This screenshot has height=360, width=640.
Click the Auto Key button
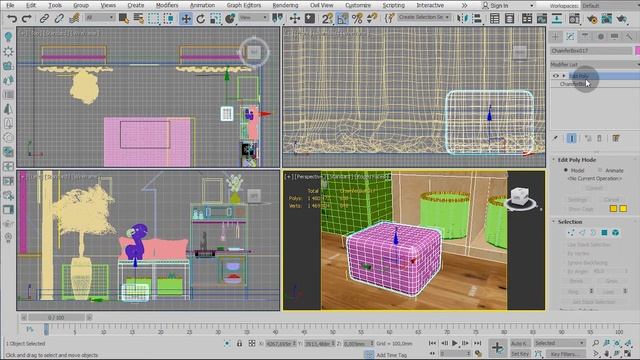tap(520, 344)
